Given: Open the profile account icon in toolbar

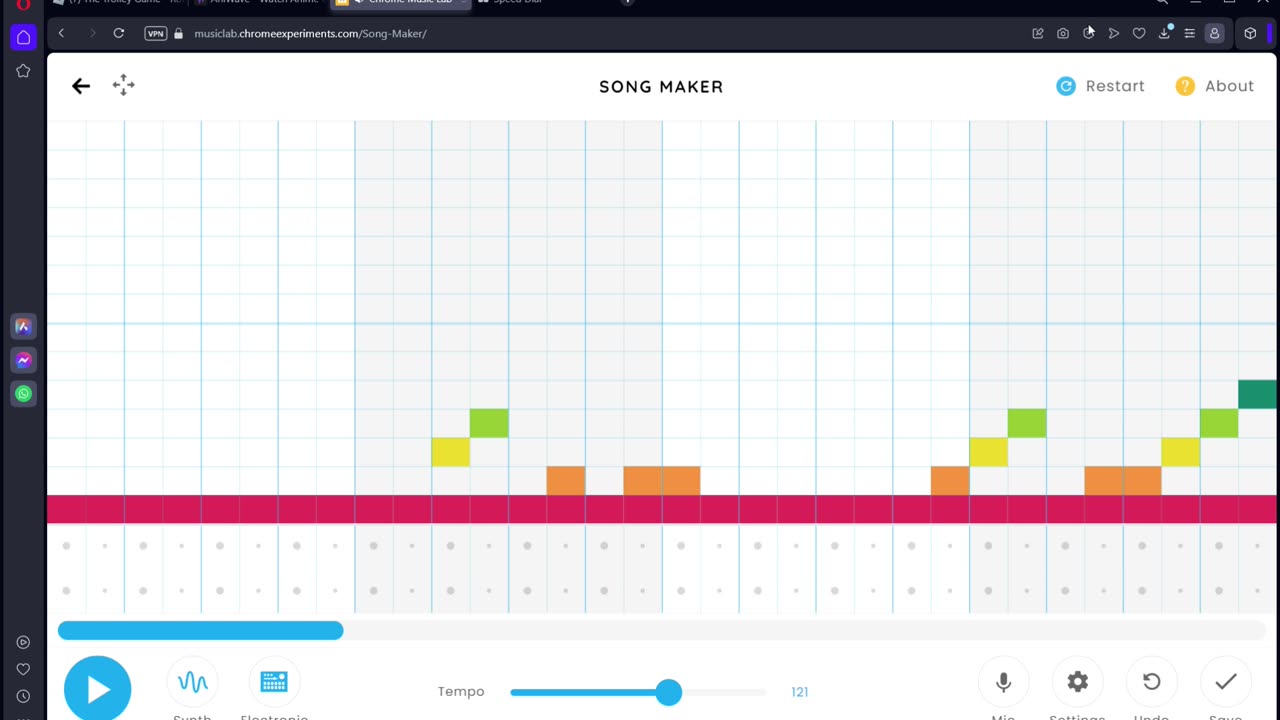Looking at the screenshot, I should (x=1214, y=33).
